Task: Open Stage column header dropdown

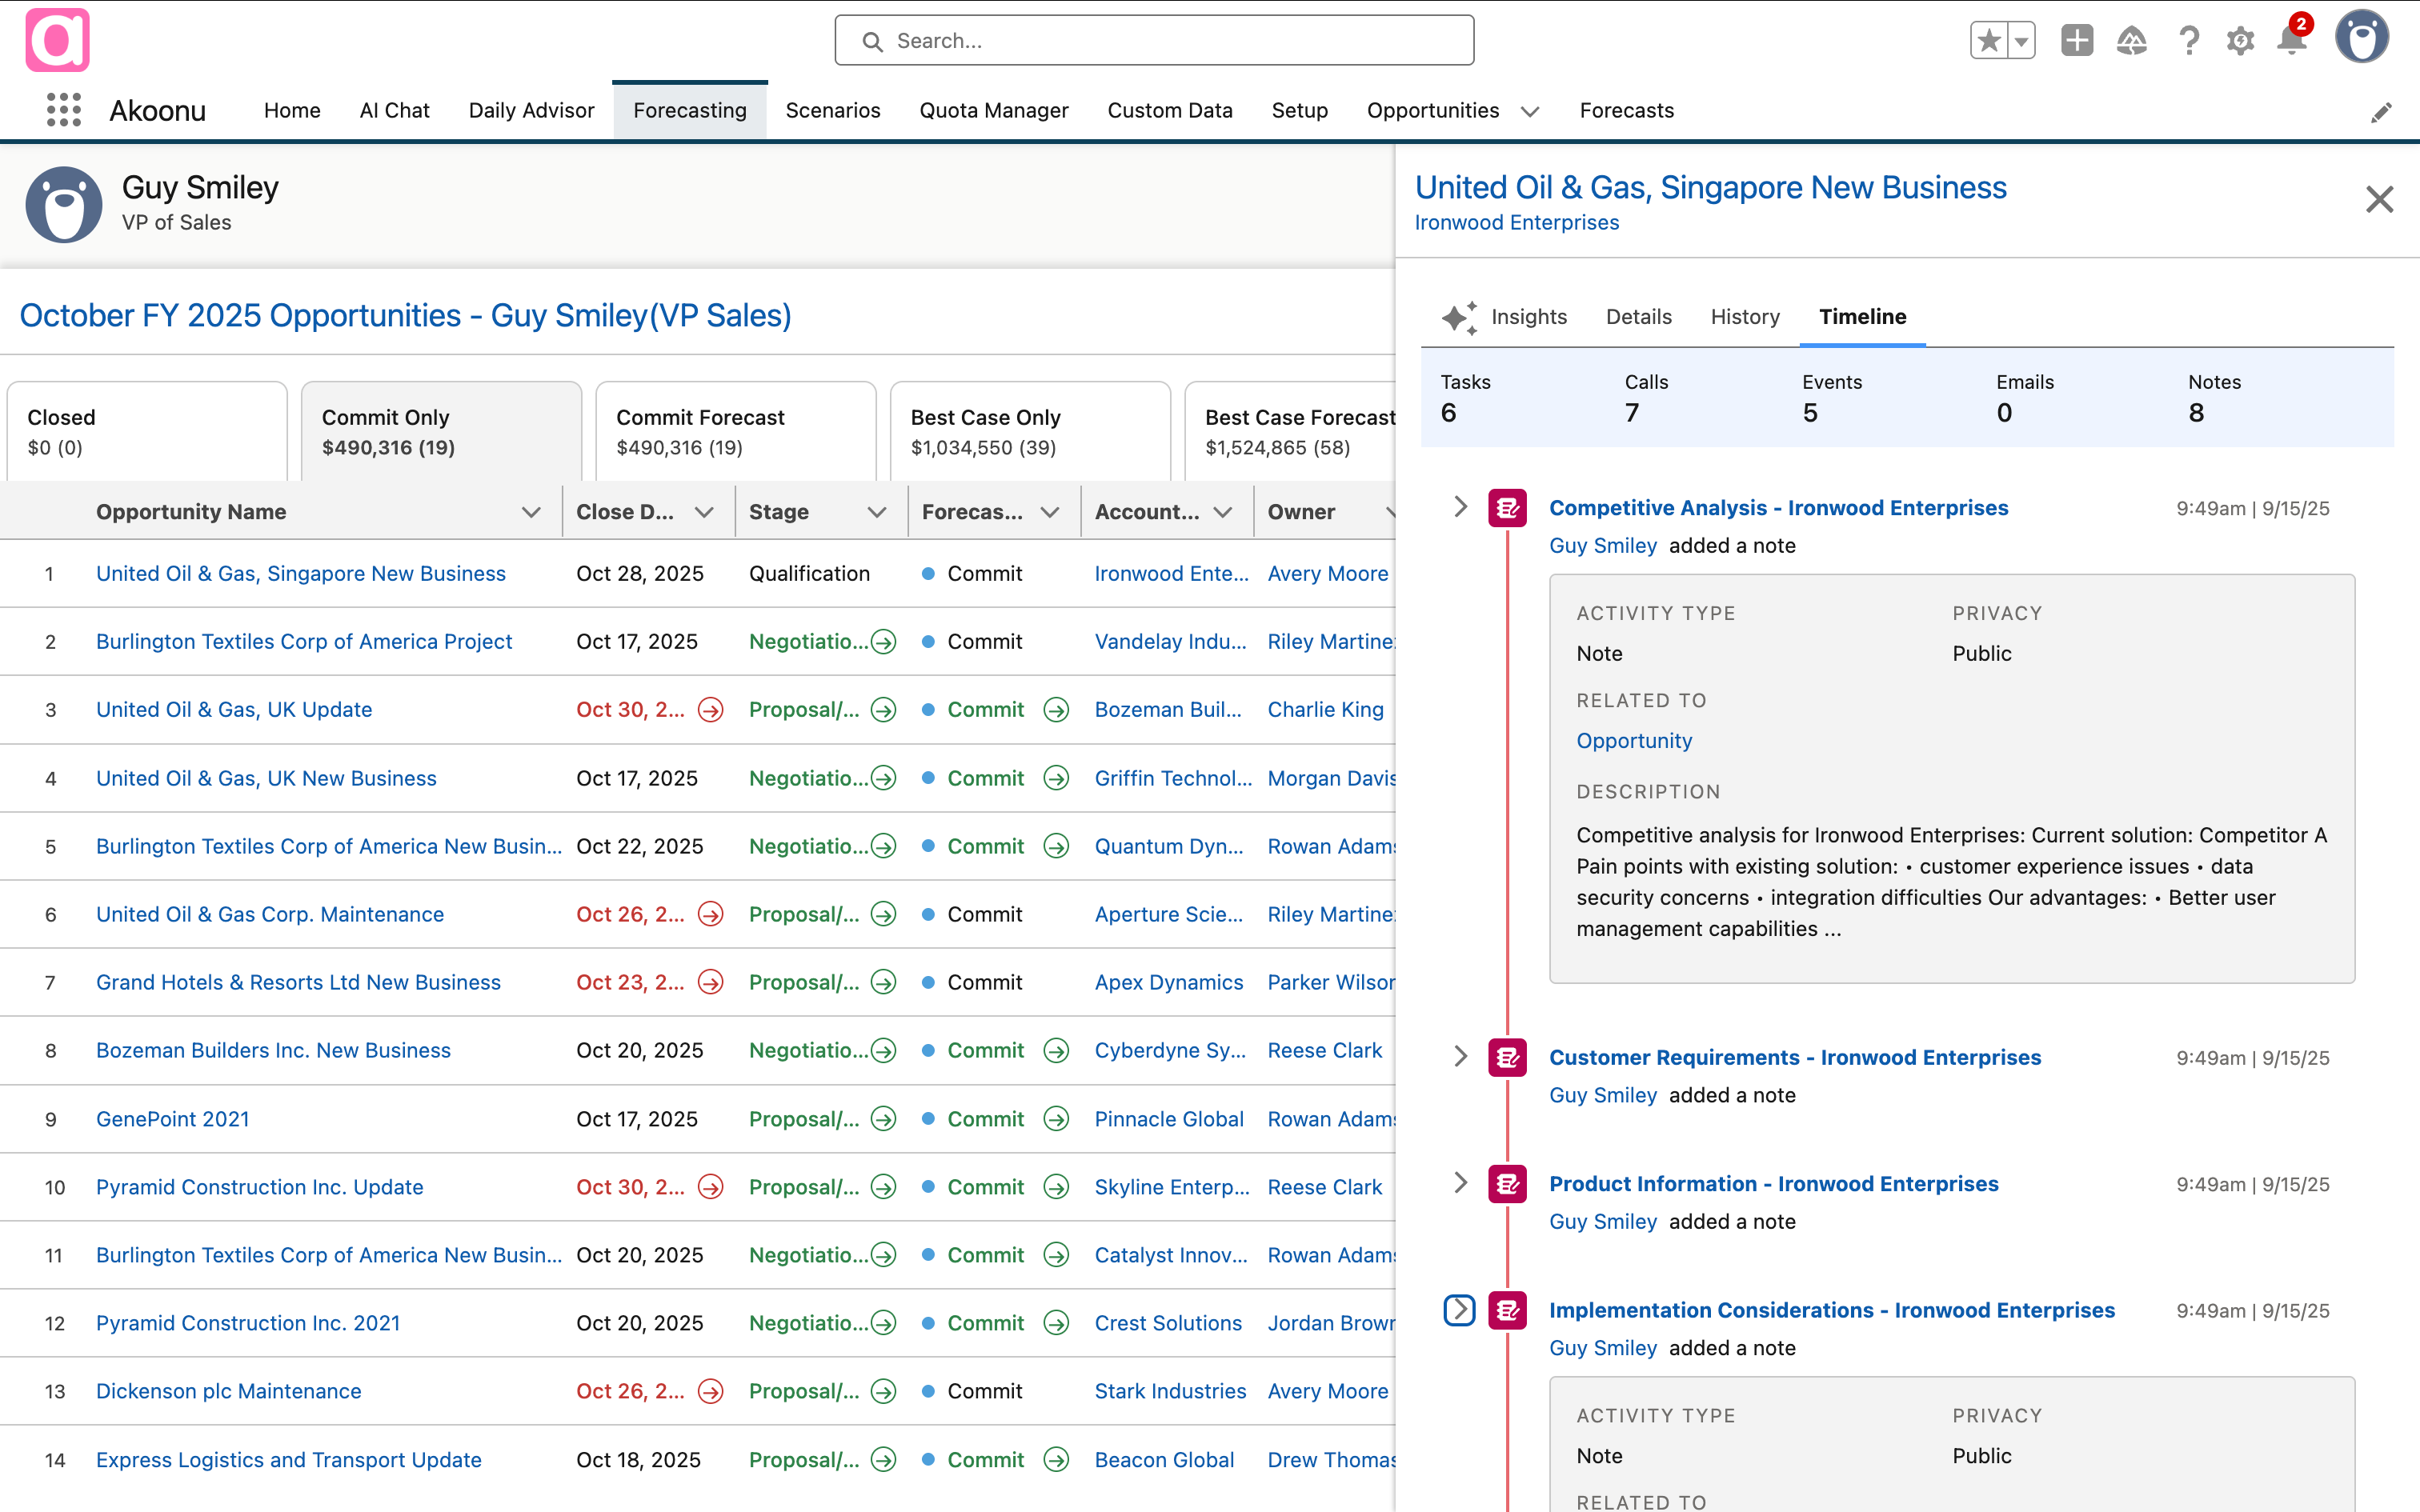Action: (877, 512)
